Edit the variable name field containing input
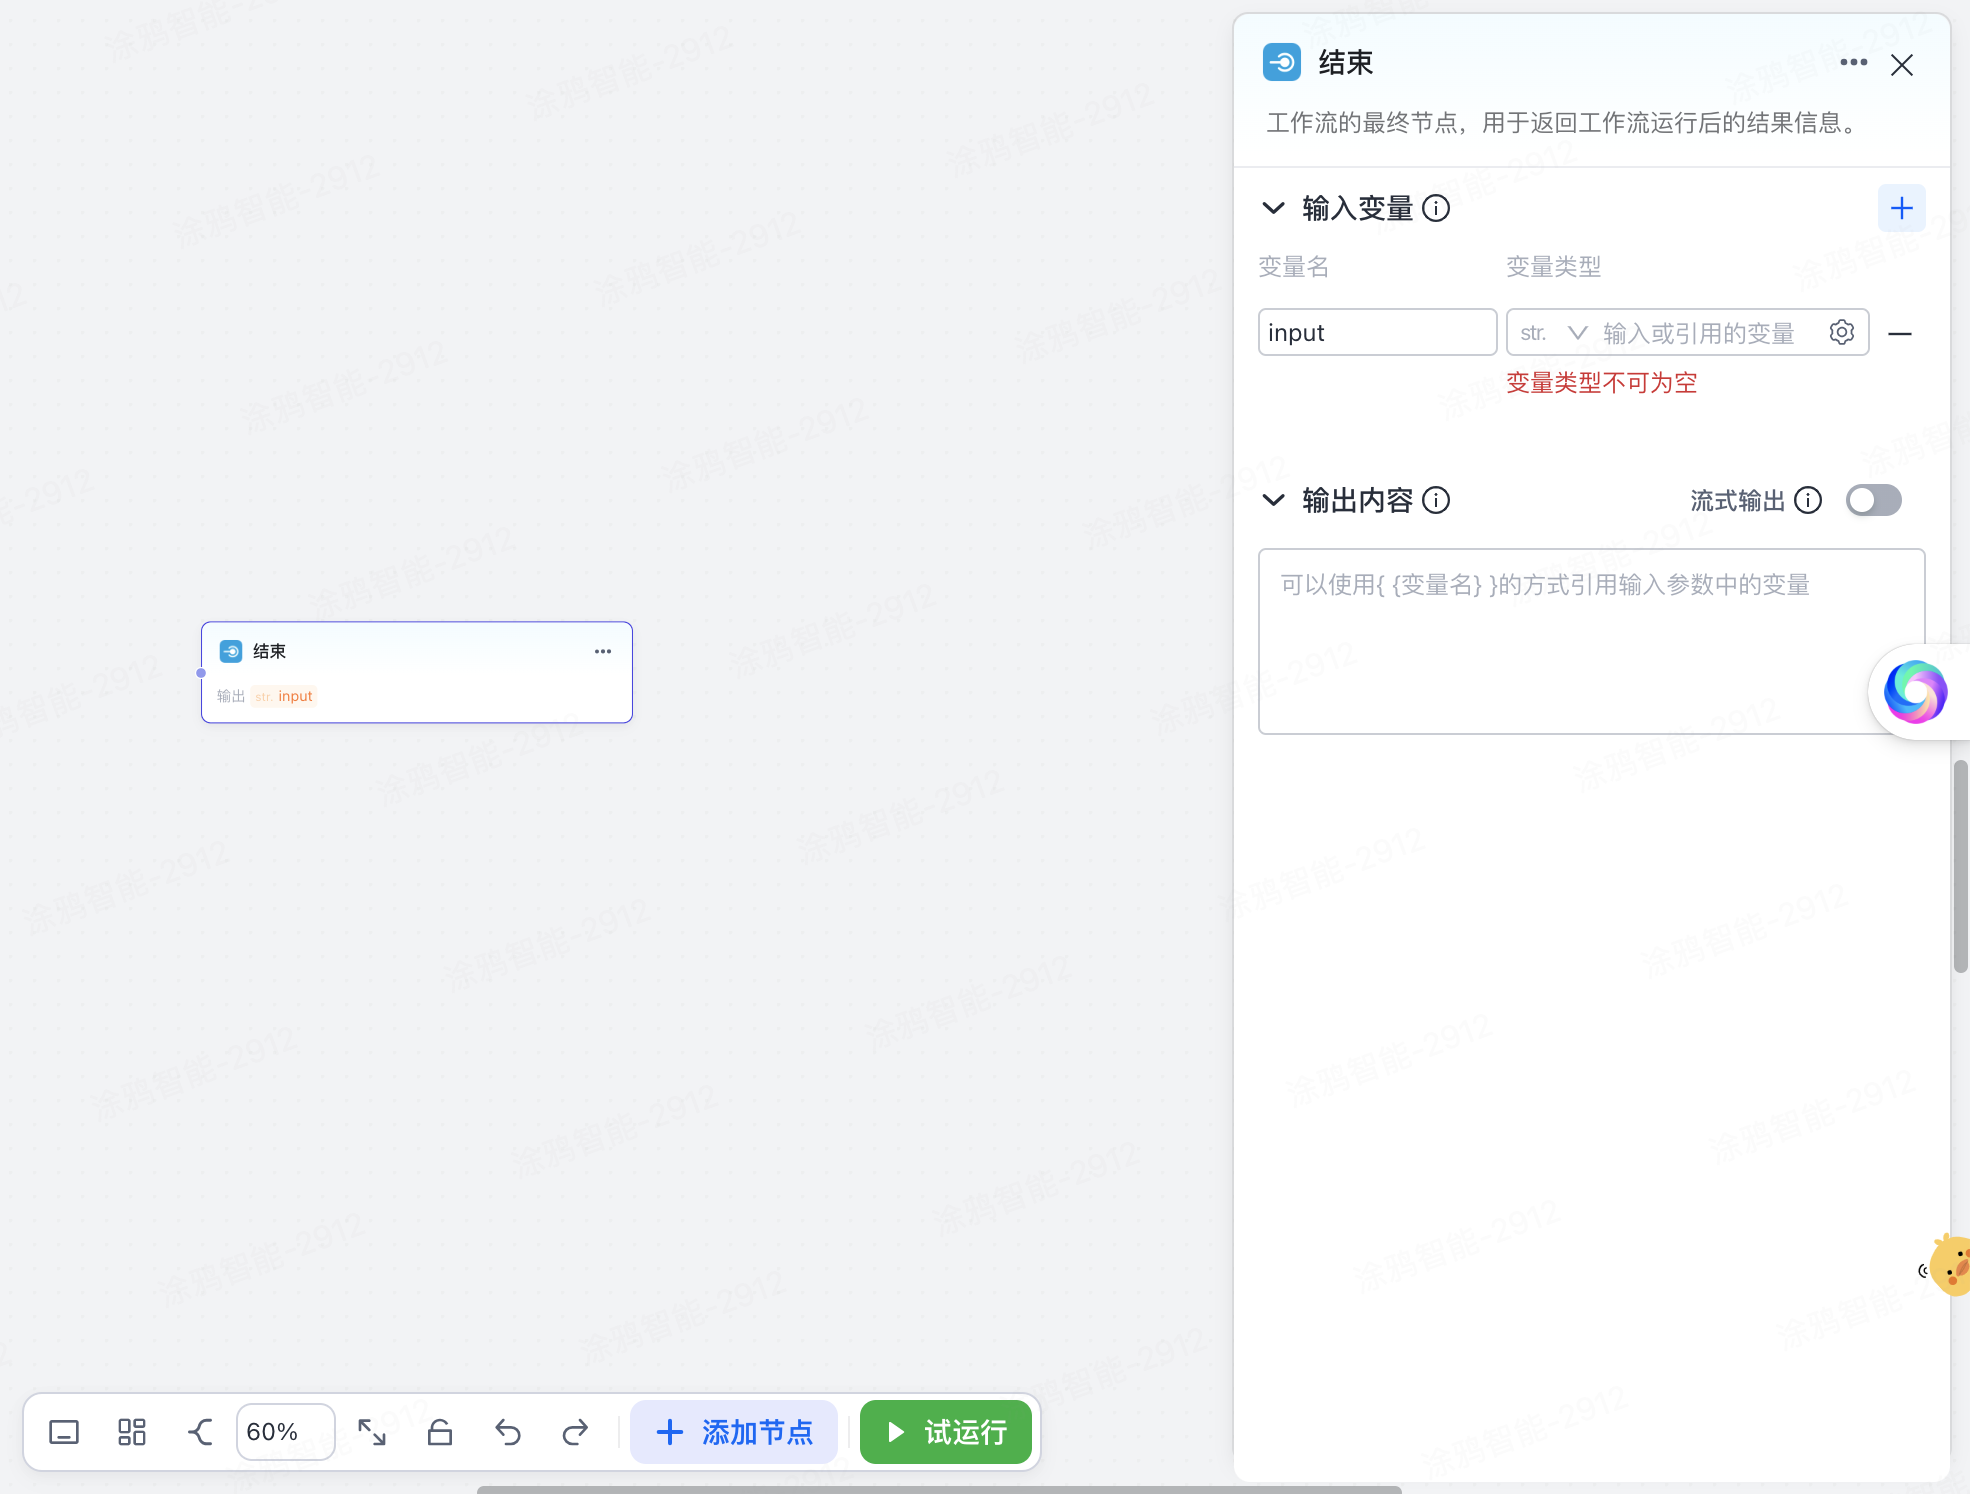The image size is (1970, 1494). tap(1377, 332)
